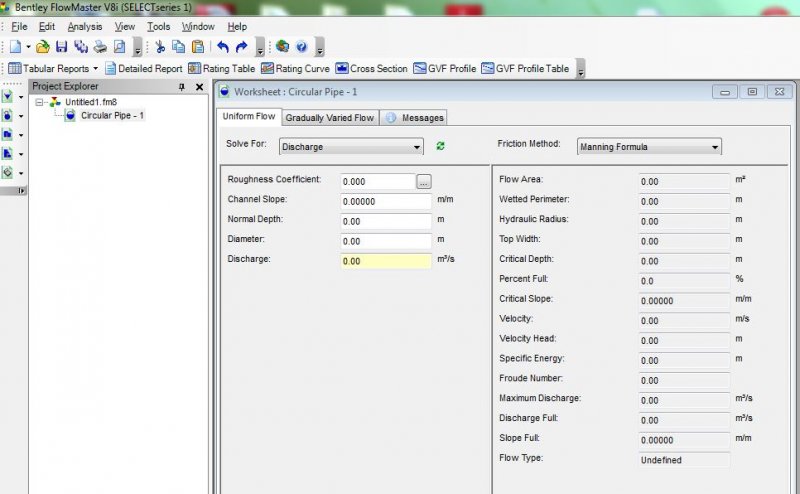Click the fourth sidebar worksheet icon with triangle shape
The height and width of the screenshot is (494, 800).
tap(8, 154)
